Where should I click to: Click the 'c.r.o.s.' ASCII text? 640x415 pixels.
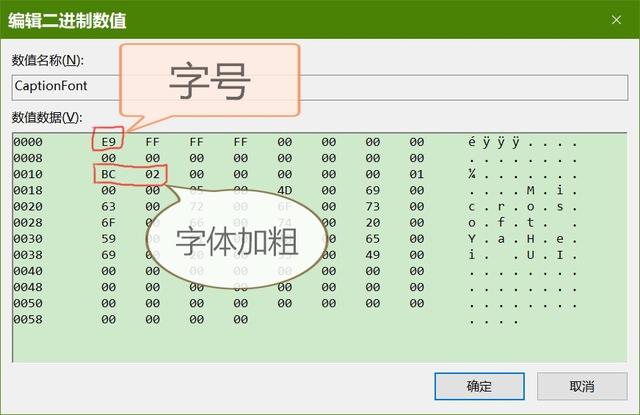[523, 207]
